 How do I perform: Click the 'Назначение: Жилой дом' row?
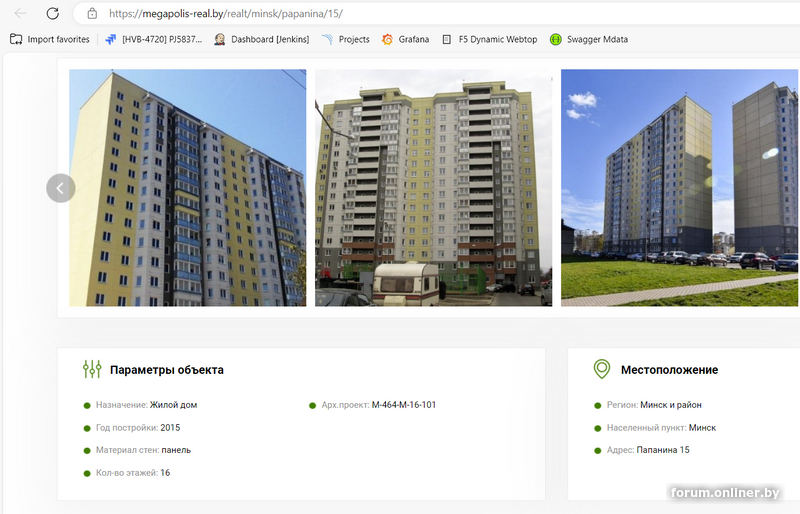141,405
